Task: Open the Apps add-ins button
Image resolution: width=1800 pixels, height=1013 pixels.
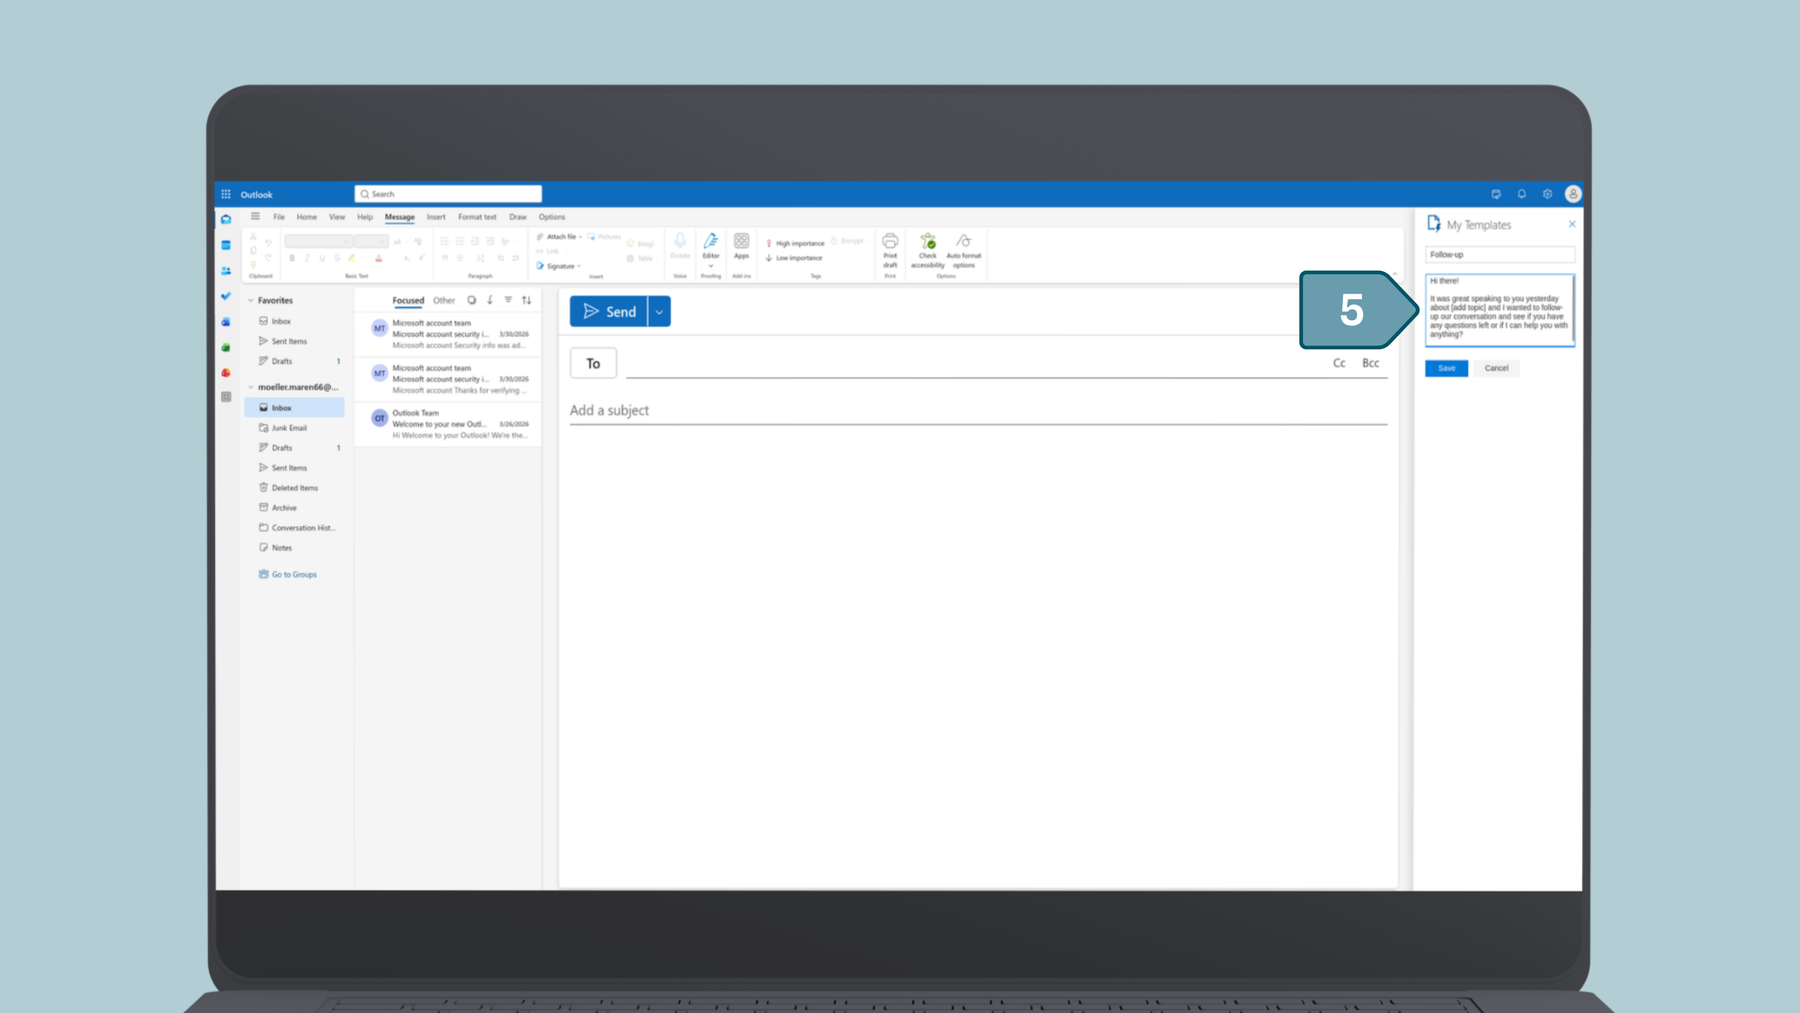Action: (741, 247)
